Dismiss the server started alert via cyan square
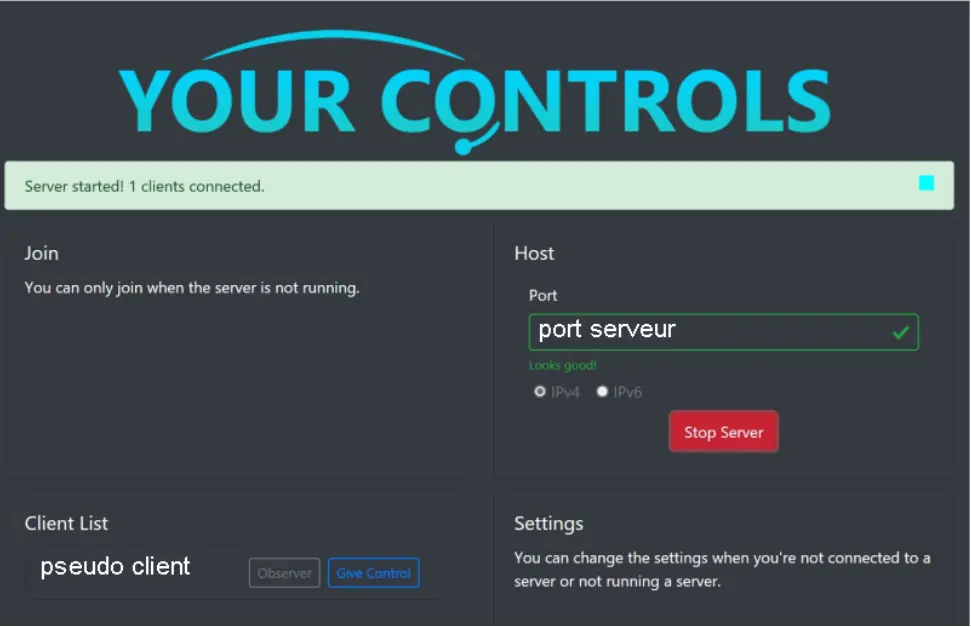Viewport: 971px width, 627px height. tap(926, 183)
